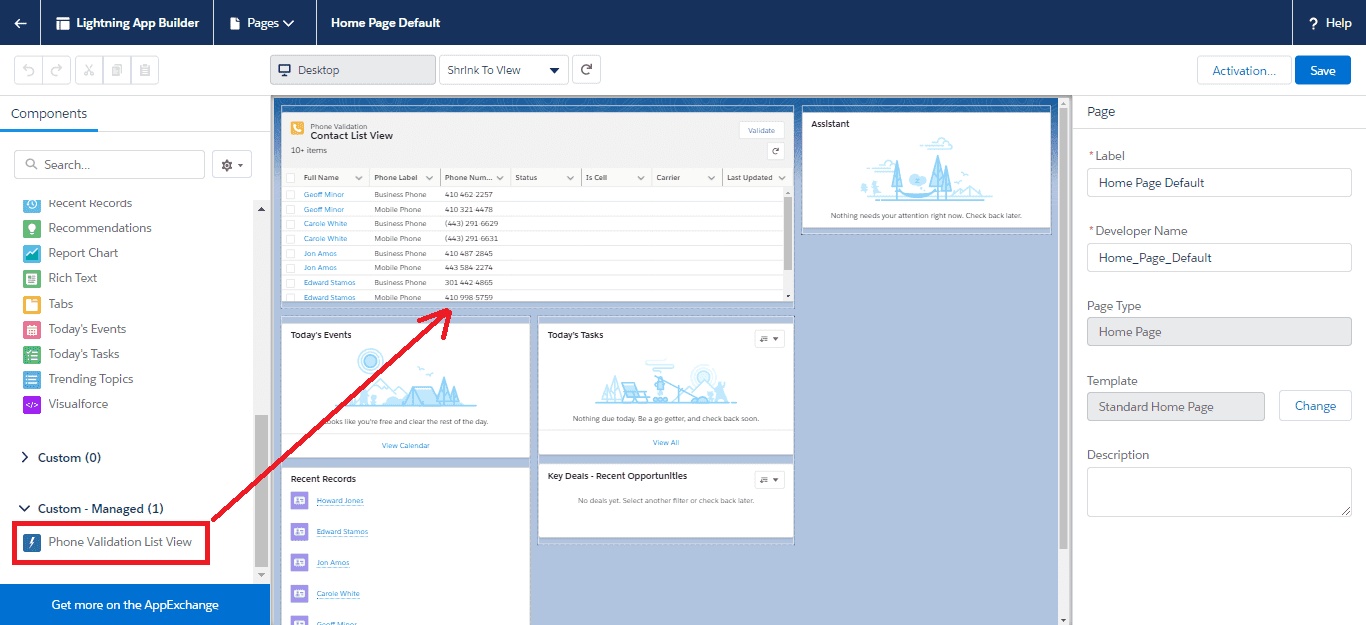Click the Activation button
Viewport: 1366px width, 625px height.
pos(1243,70)
